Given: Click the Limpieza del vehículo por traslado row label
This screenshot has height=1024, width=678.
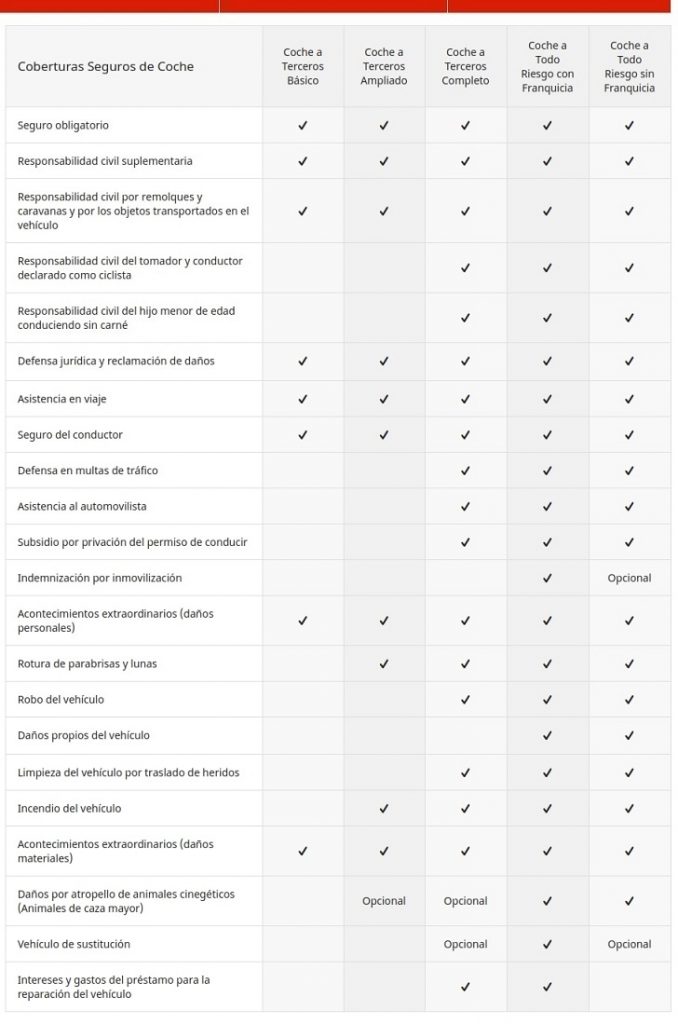Looking at the screenshot, I should tap(129, 773).
